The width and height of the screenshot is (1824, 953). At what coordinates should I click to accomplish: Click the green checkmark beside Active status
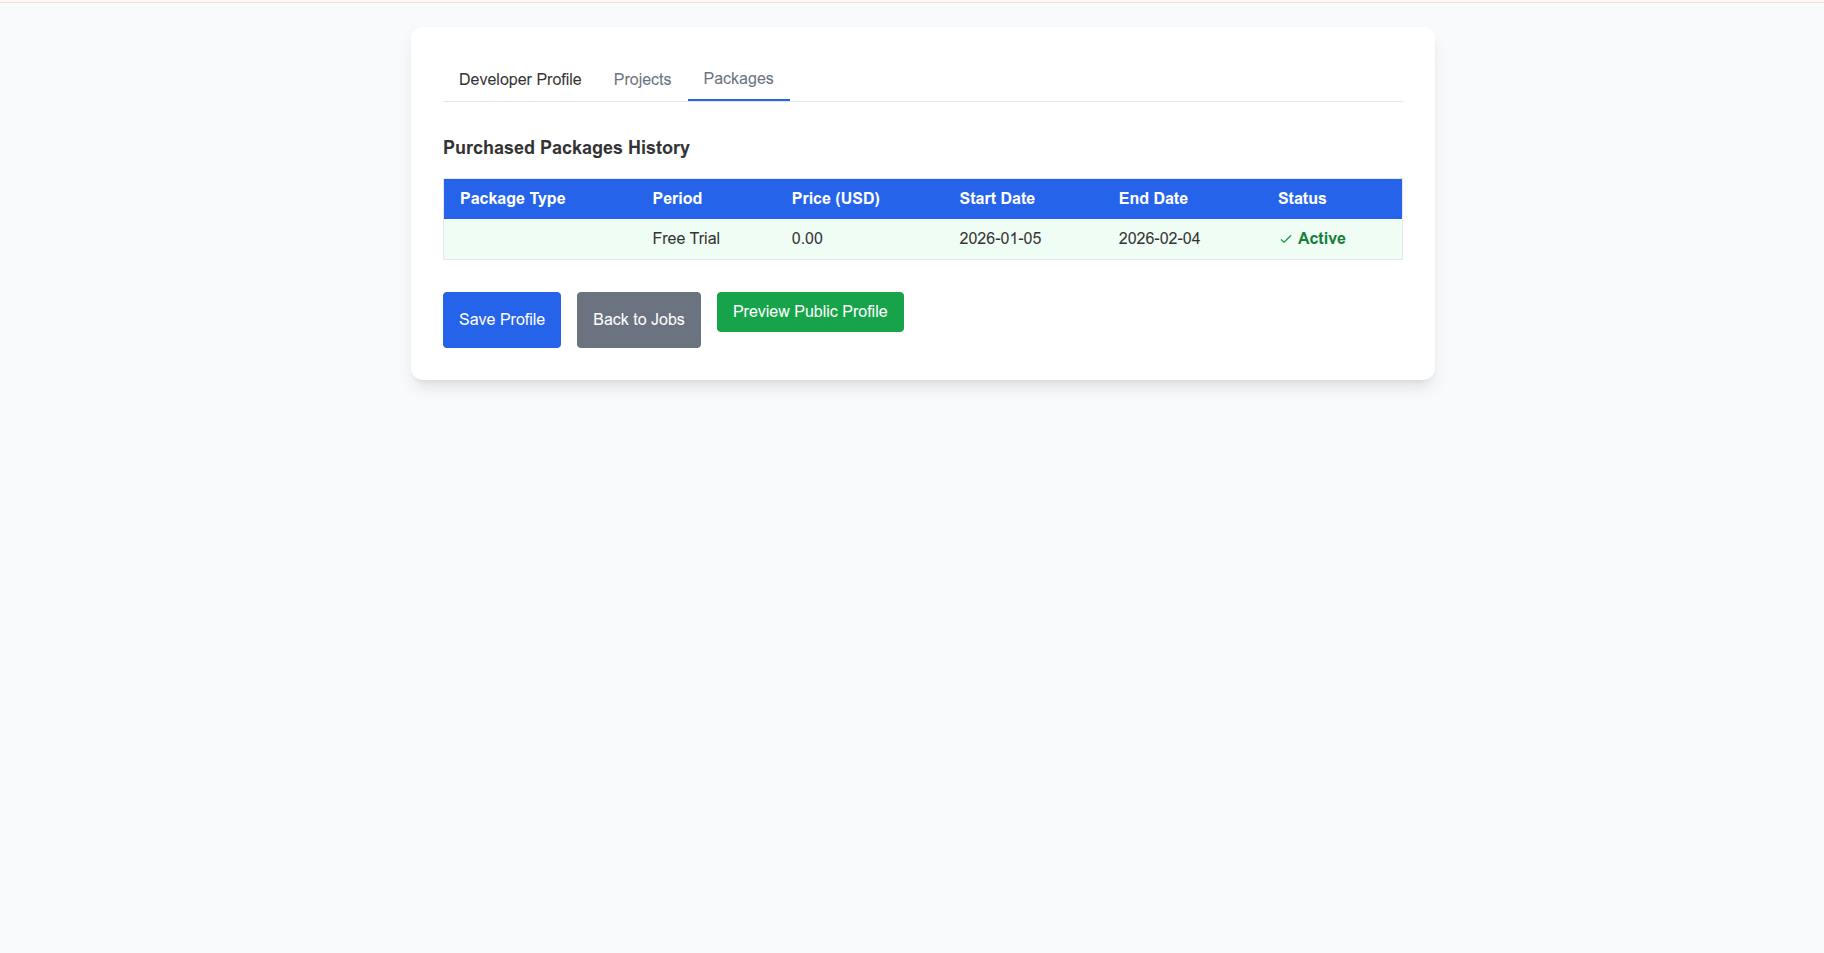coord(1285,239)
